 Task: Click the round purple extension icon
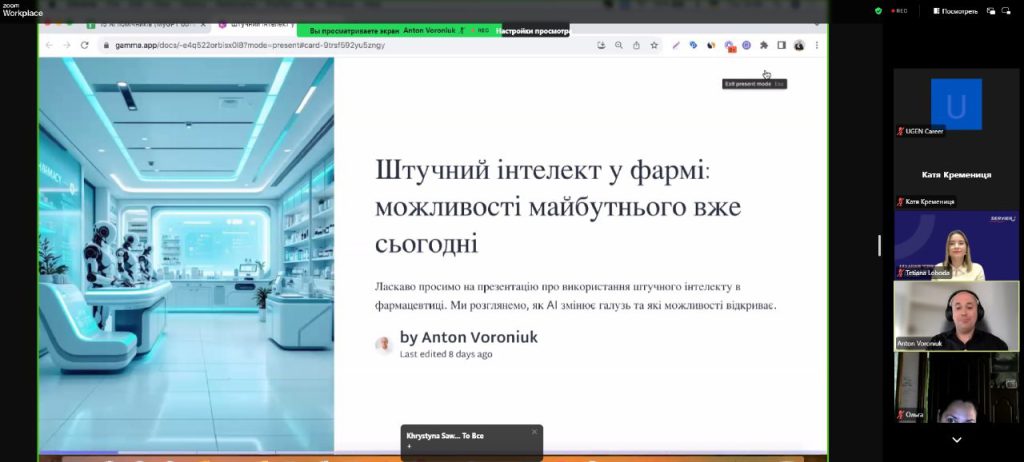click(746, 45)
